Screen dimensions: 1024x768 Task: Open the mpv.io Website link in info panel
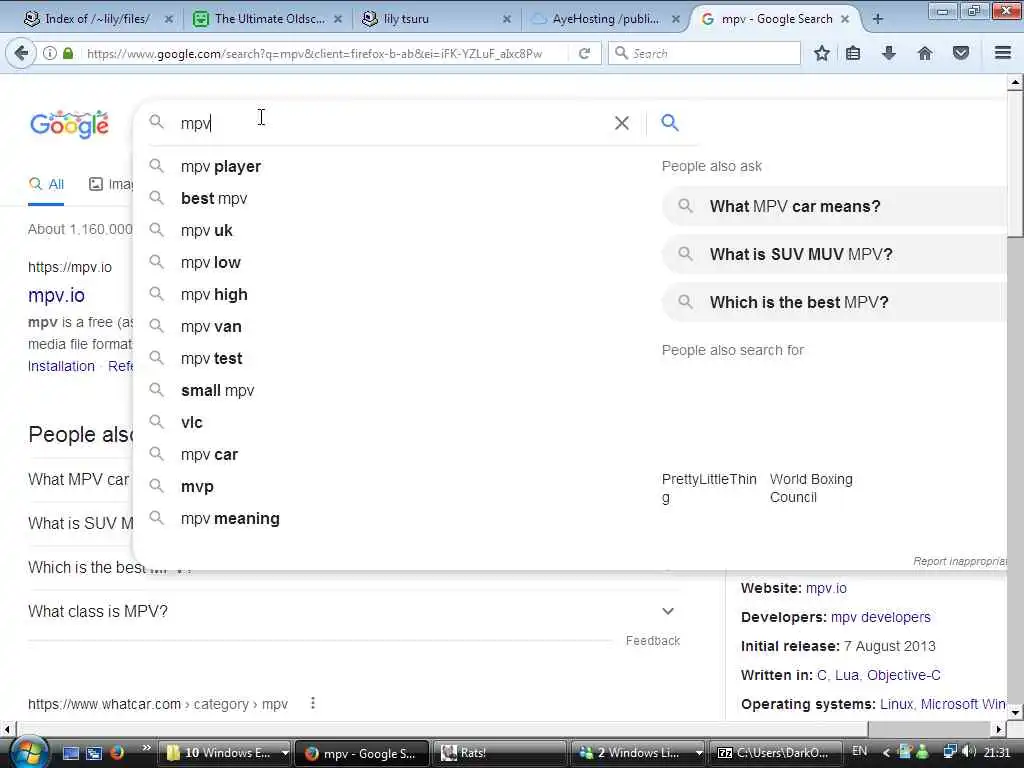tap(826, 588)
